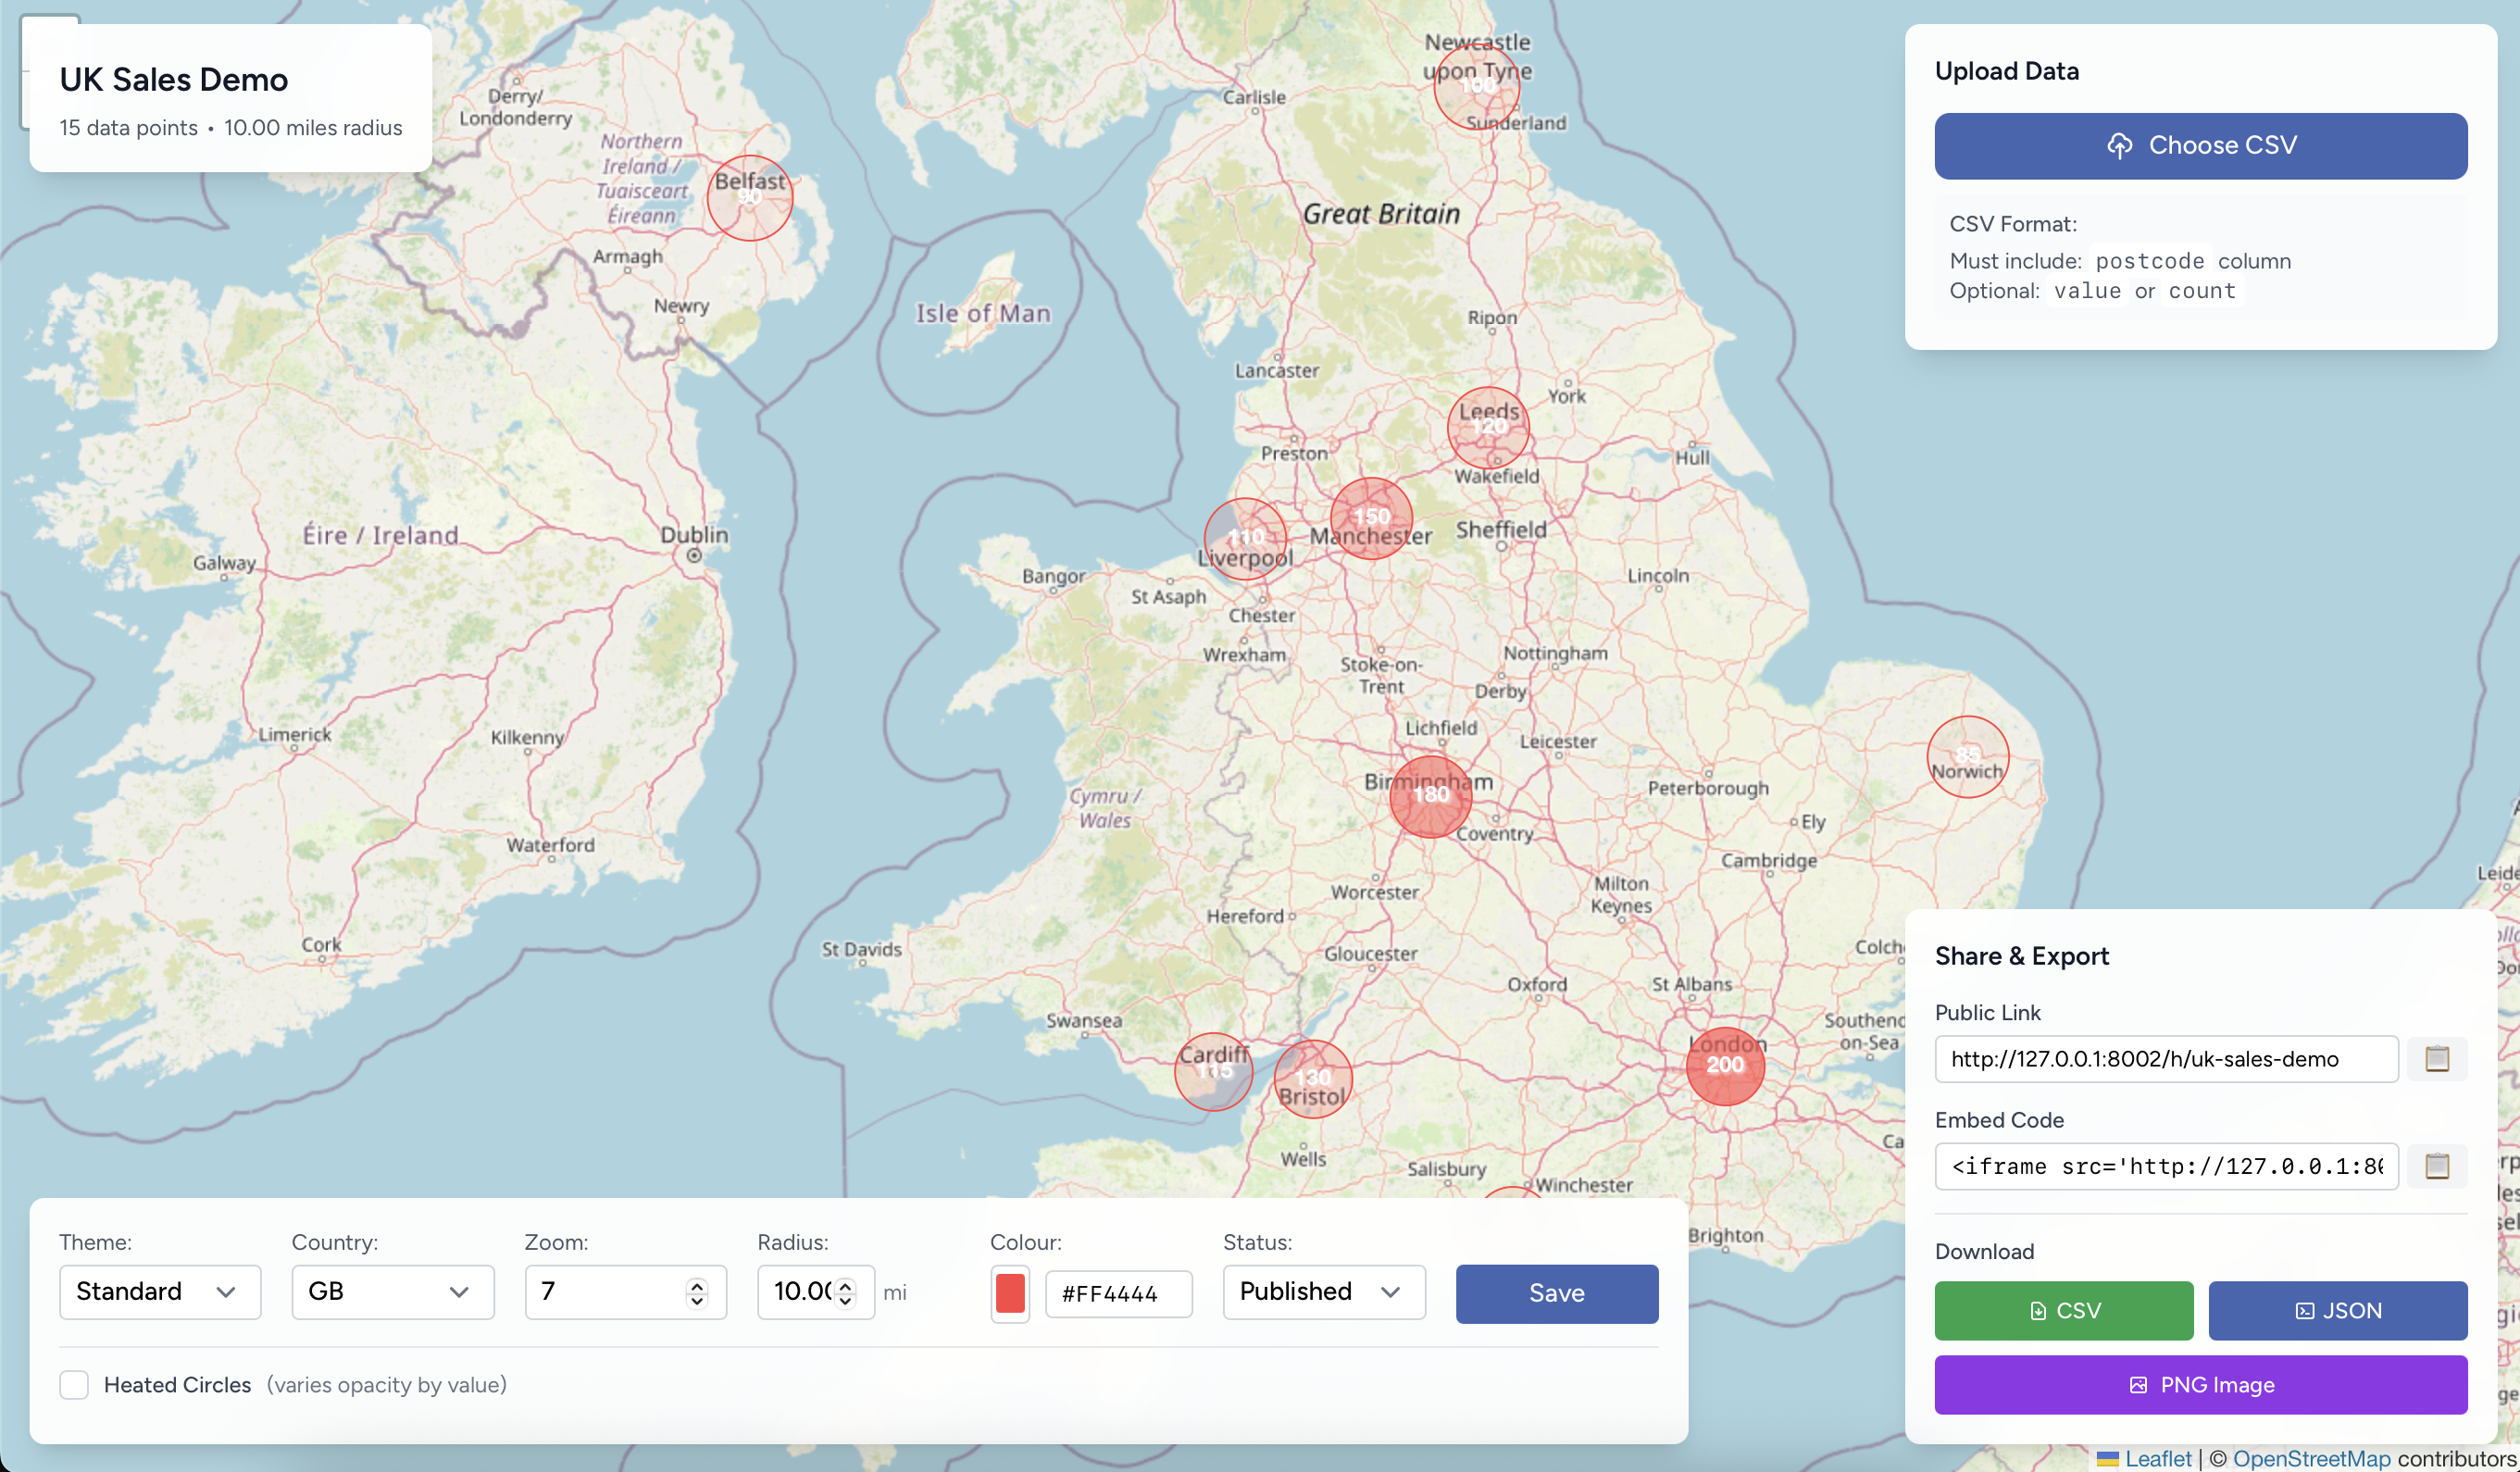Open the Theme dropdown set to Standard

tap(160, 1291)
